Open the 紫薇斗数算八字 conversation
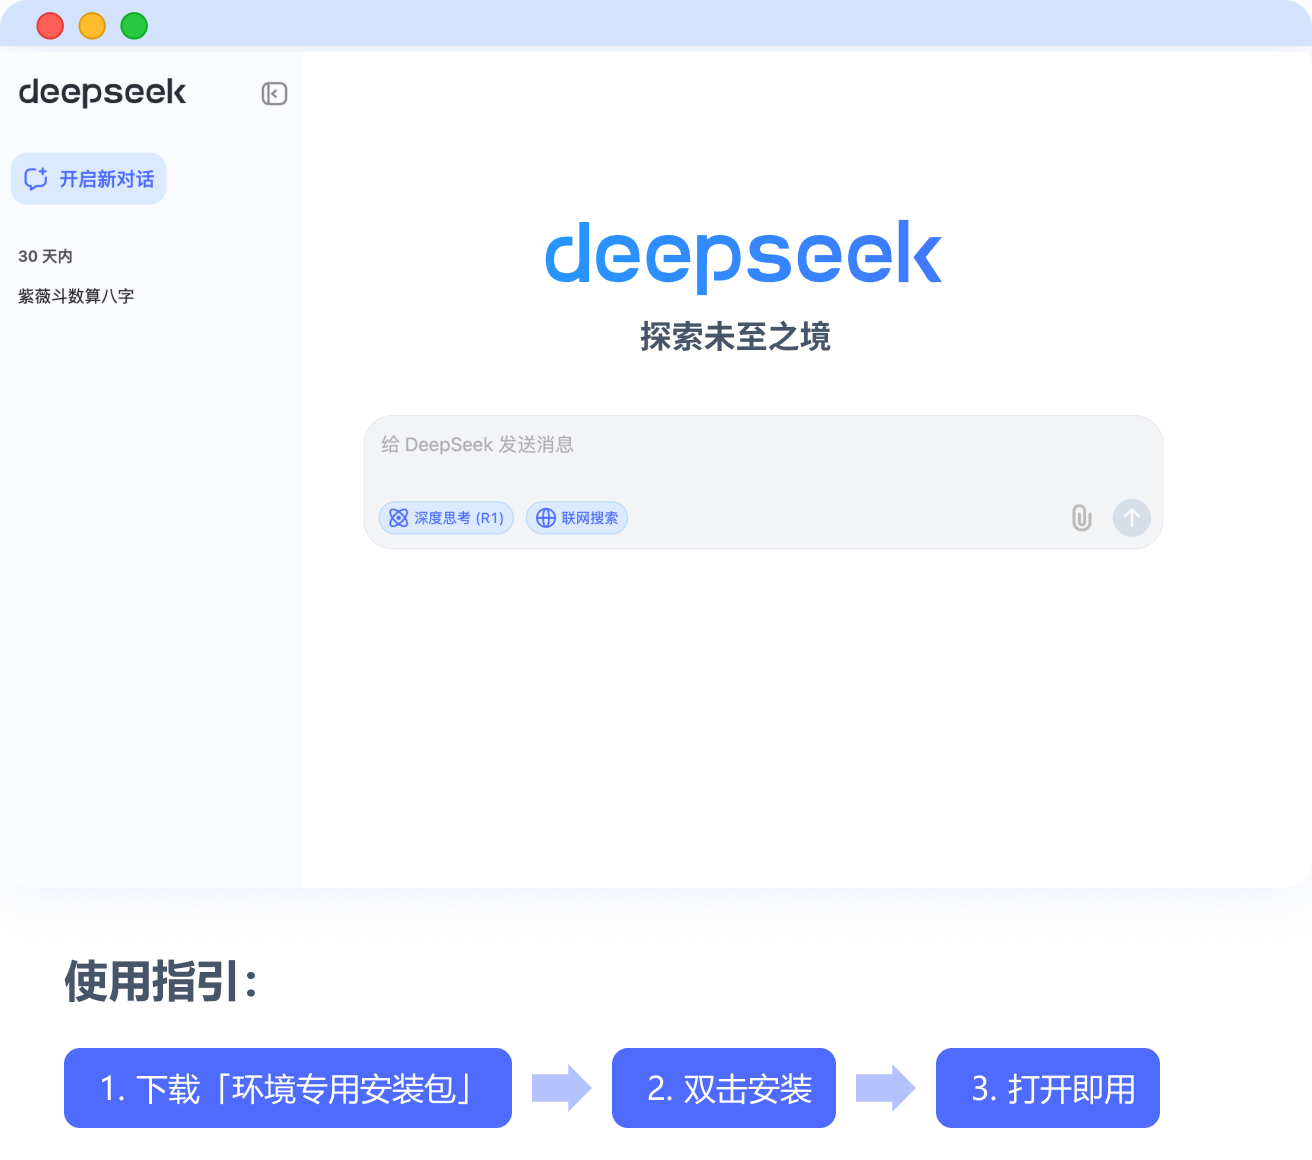Screen dimensions: 1312x1160 point(76,296)
